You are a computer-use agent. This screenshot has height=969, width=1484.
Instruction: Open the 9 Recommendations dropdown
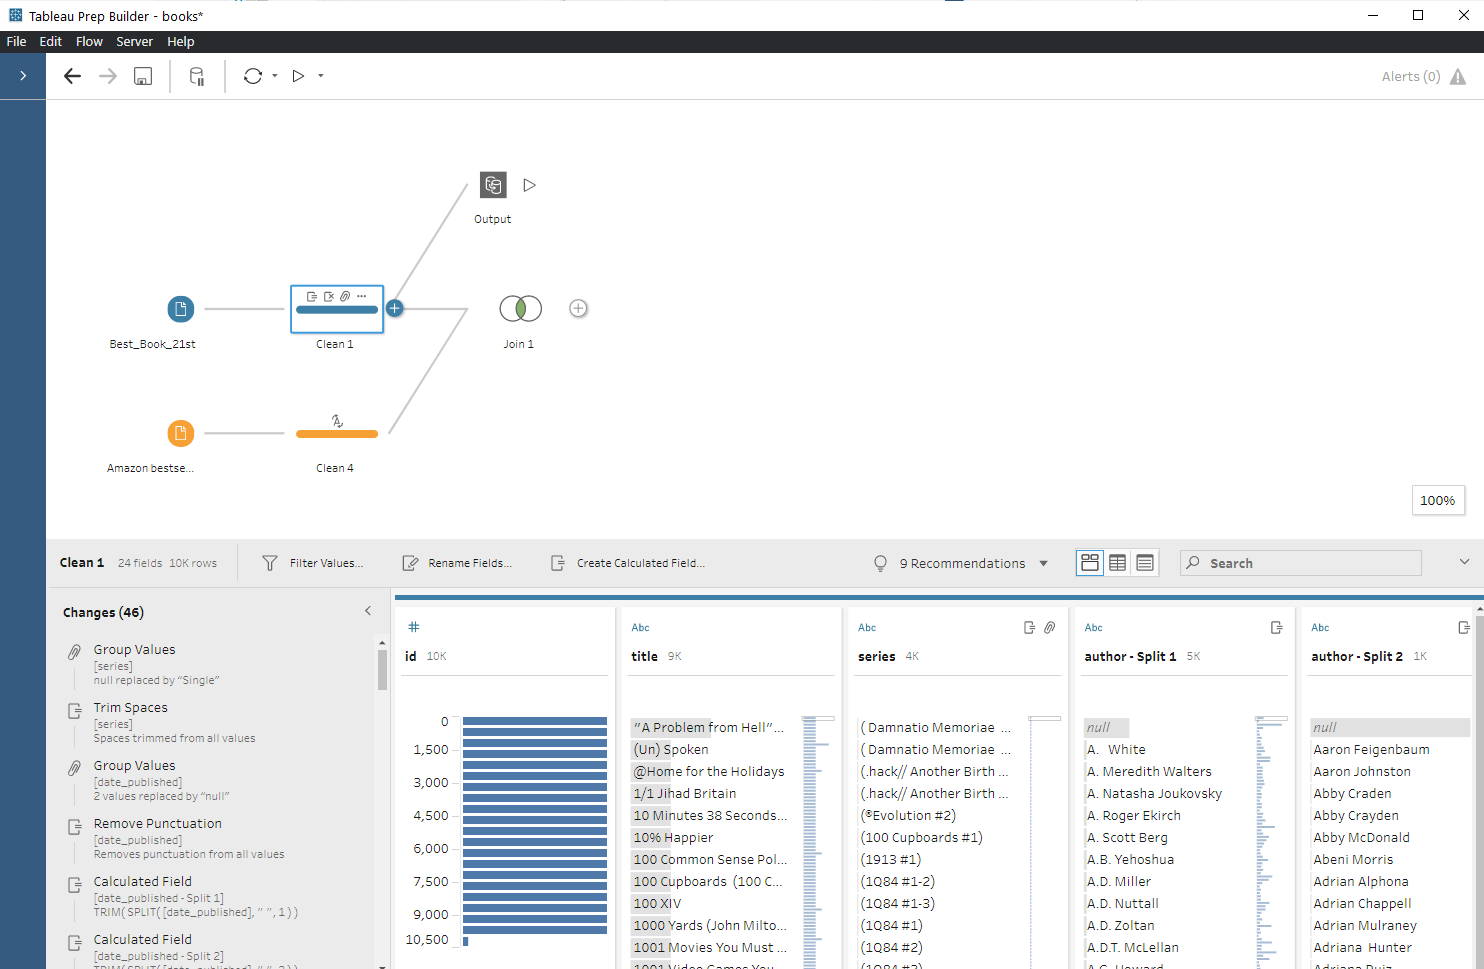coord(1045,563)
